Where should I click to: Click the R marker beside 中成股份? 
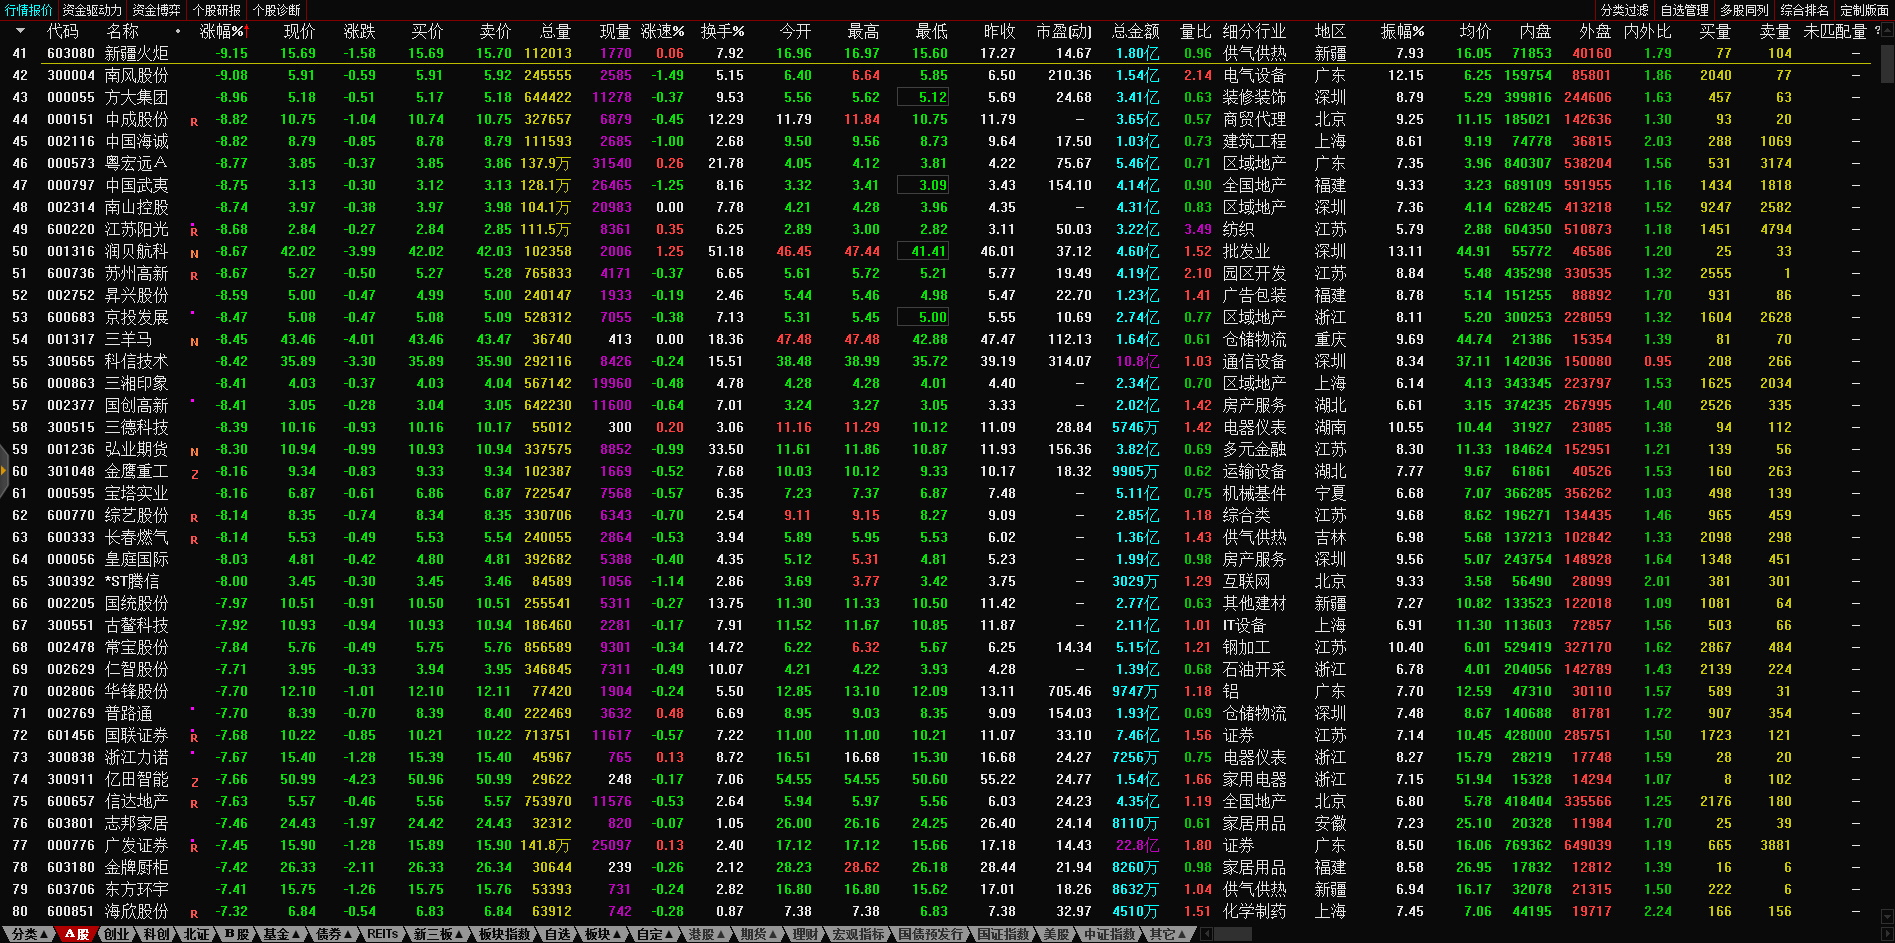pyautogui.click(x=194, y=121)
